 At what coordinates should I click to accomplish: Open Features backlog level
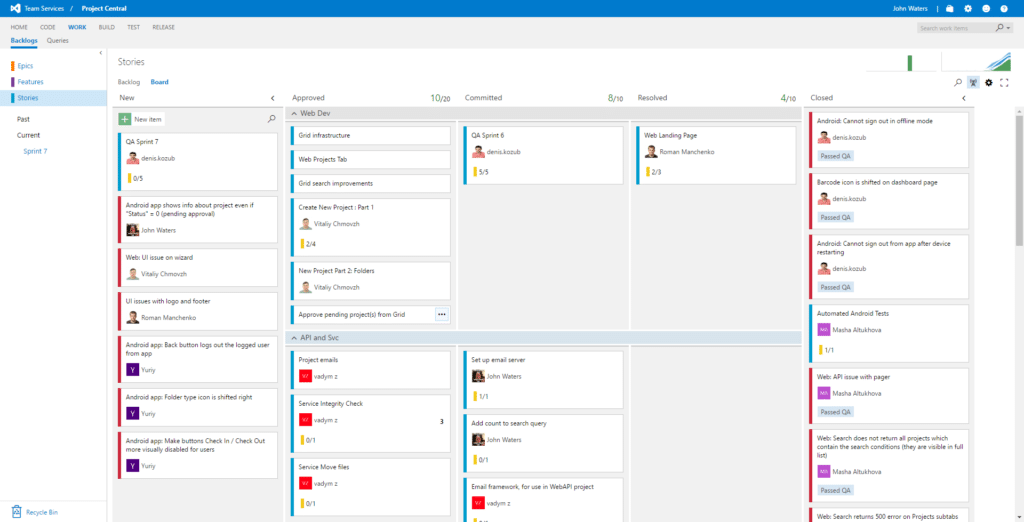click(x=31, y=82)
